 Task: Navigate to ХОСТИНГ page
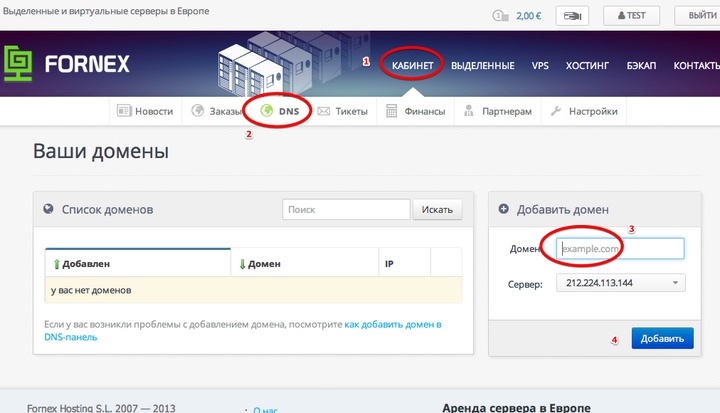click(x=587, y=66)
